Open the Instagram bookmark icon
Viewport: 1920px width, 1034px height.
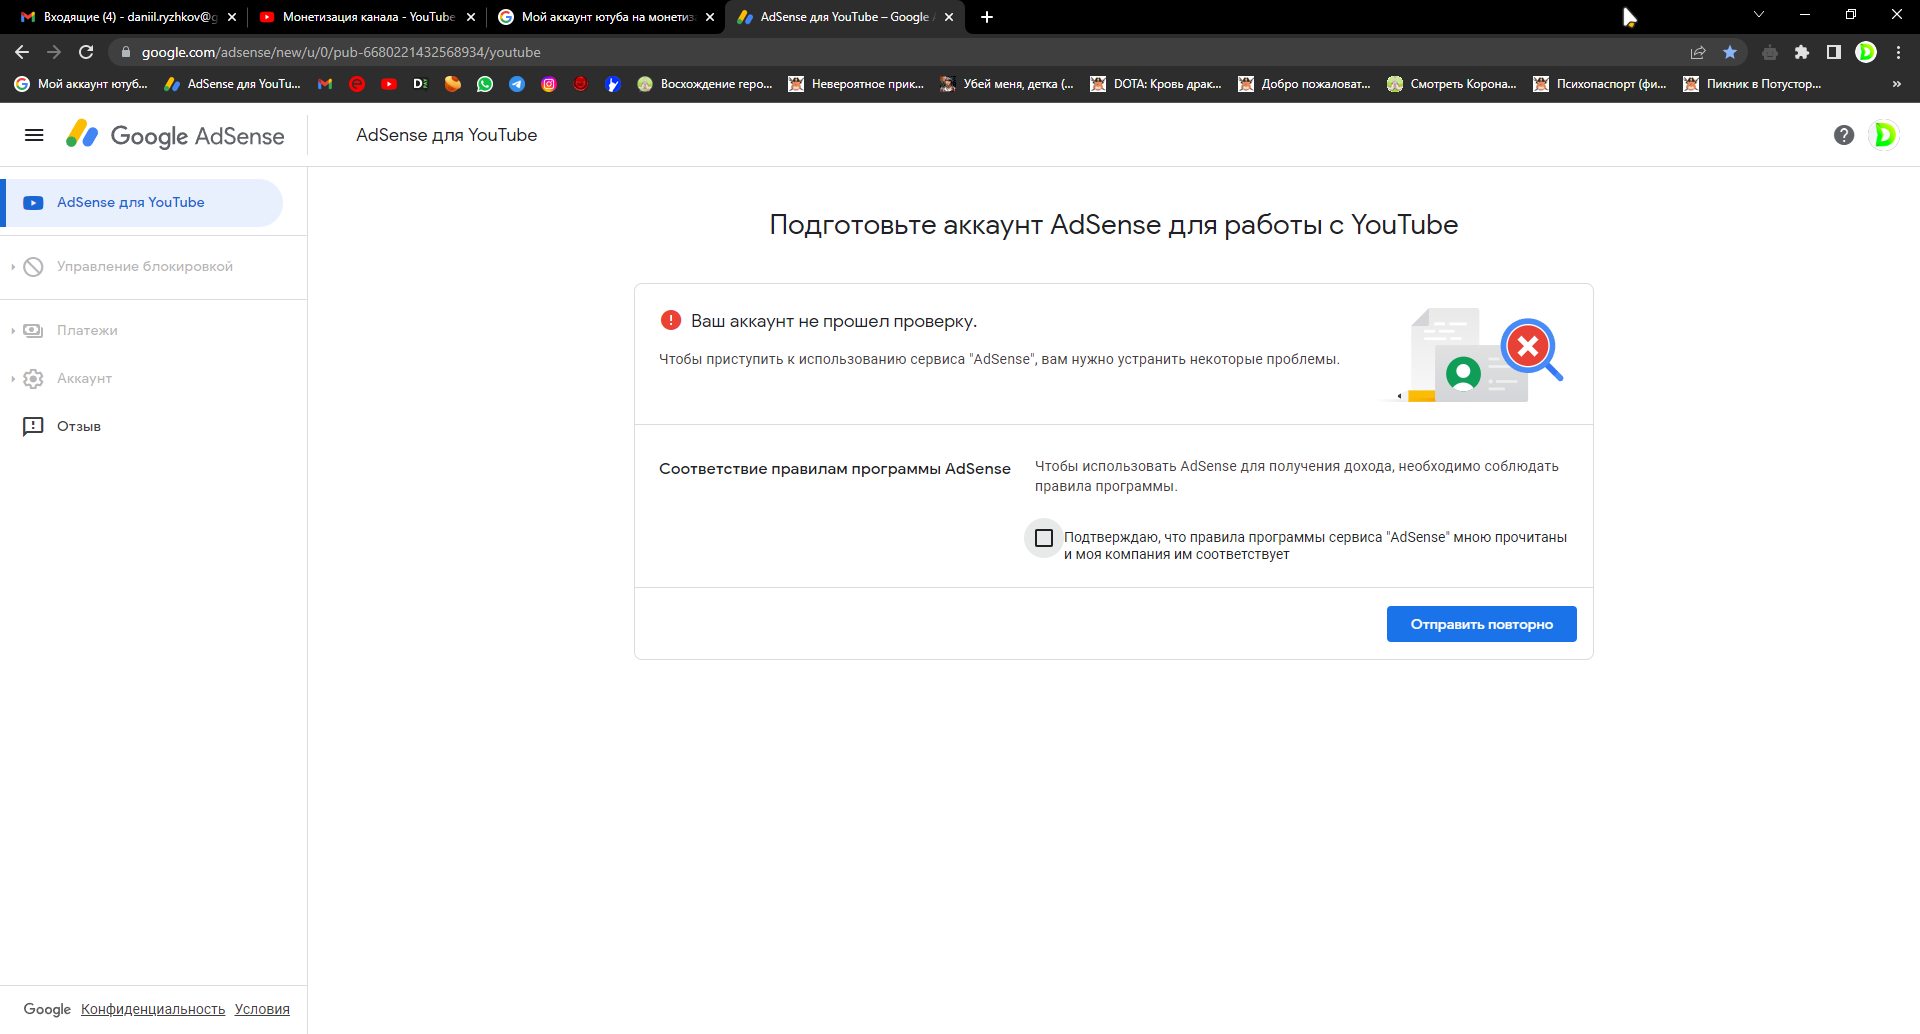click(x=549, y=84)
